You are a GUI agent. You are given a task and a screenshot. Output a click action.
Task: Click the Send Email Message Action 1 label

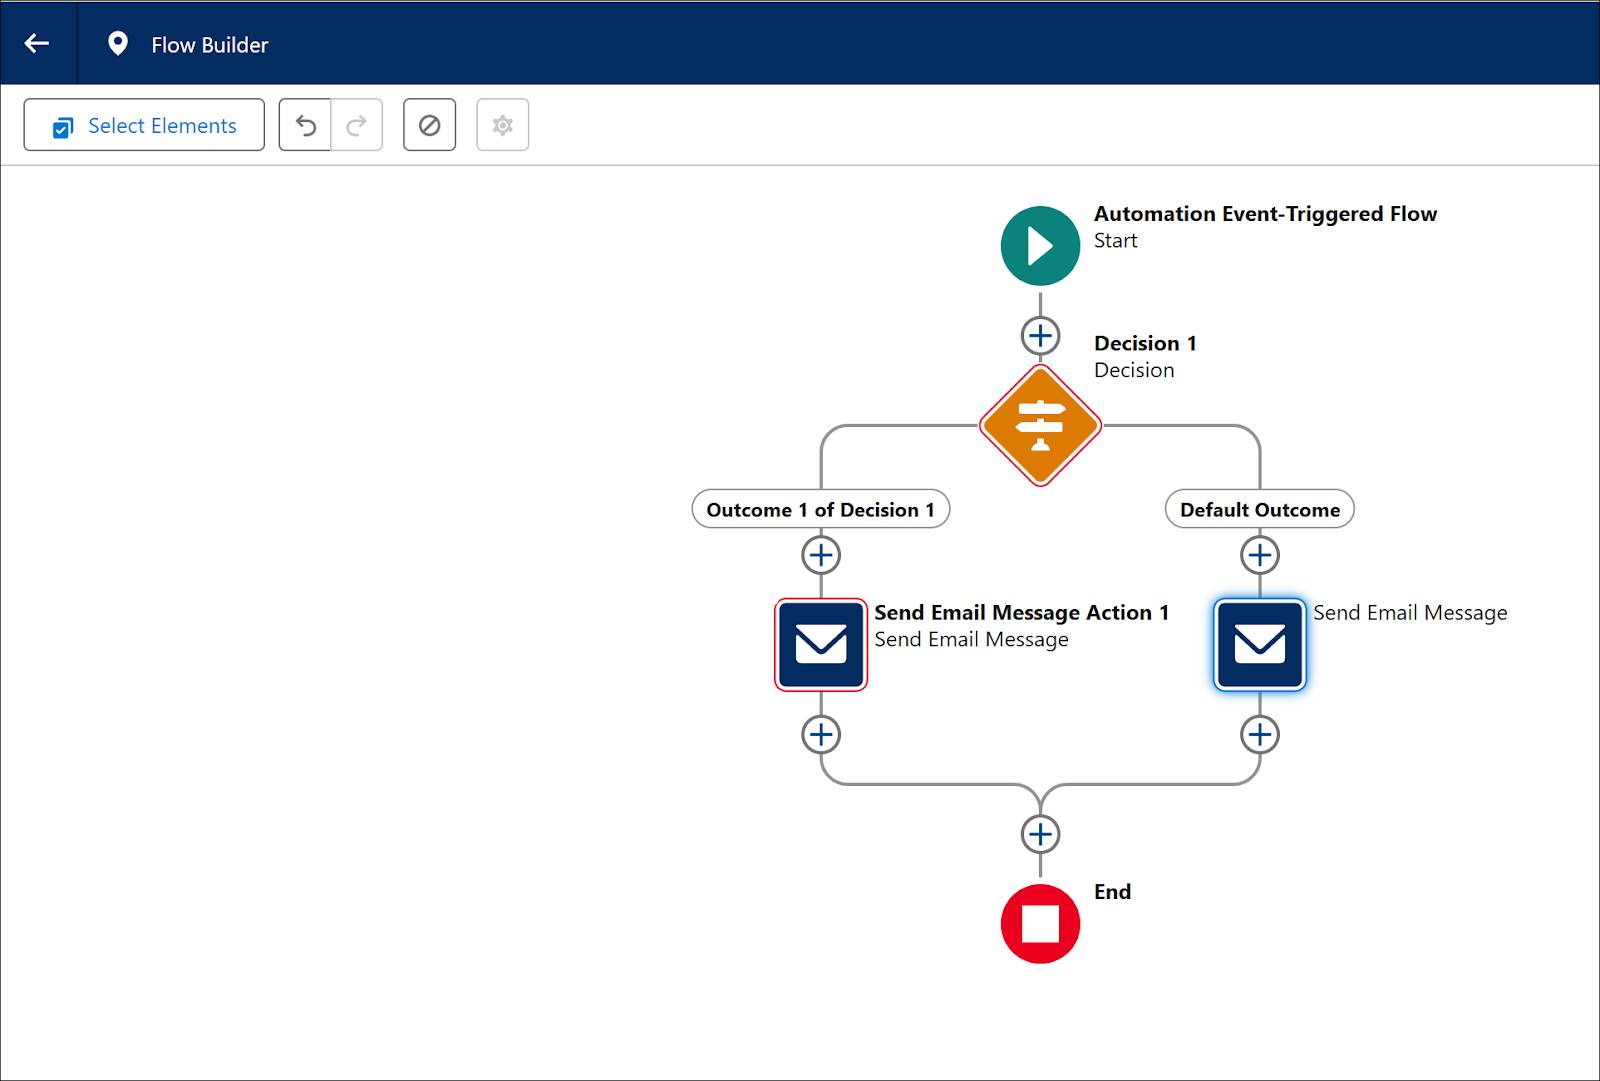[1021, 612]
